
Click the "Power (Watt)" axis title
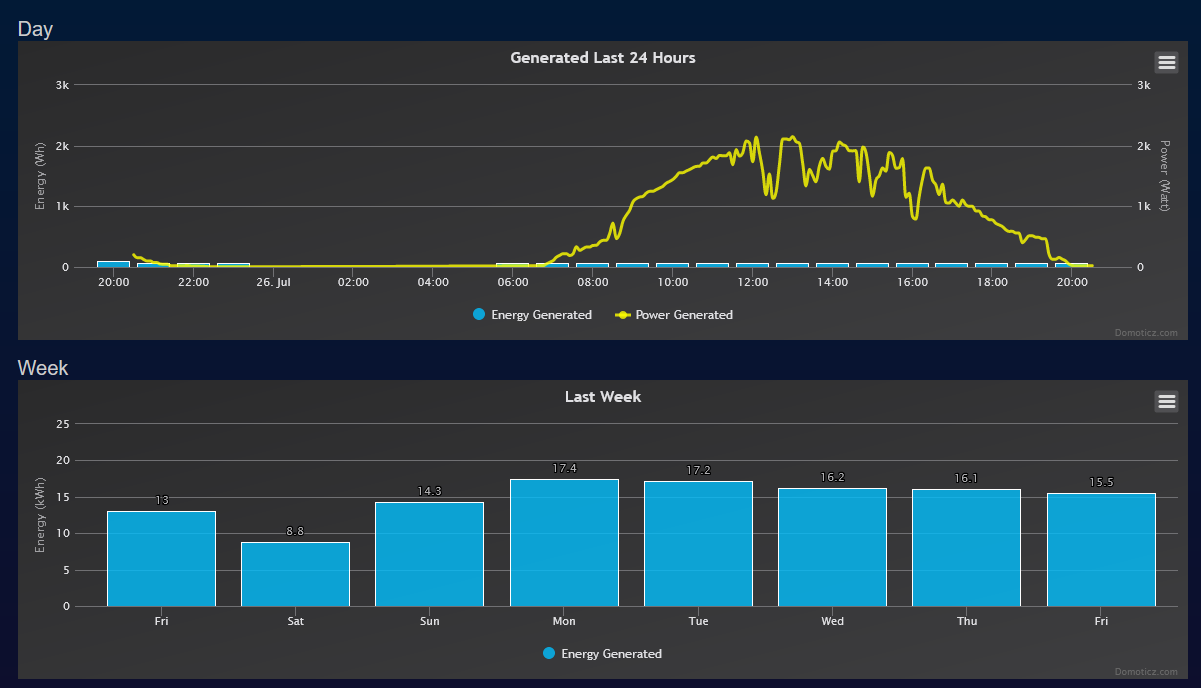tap(1163, 176)
